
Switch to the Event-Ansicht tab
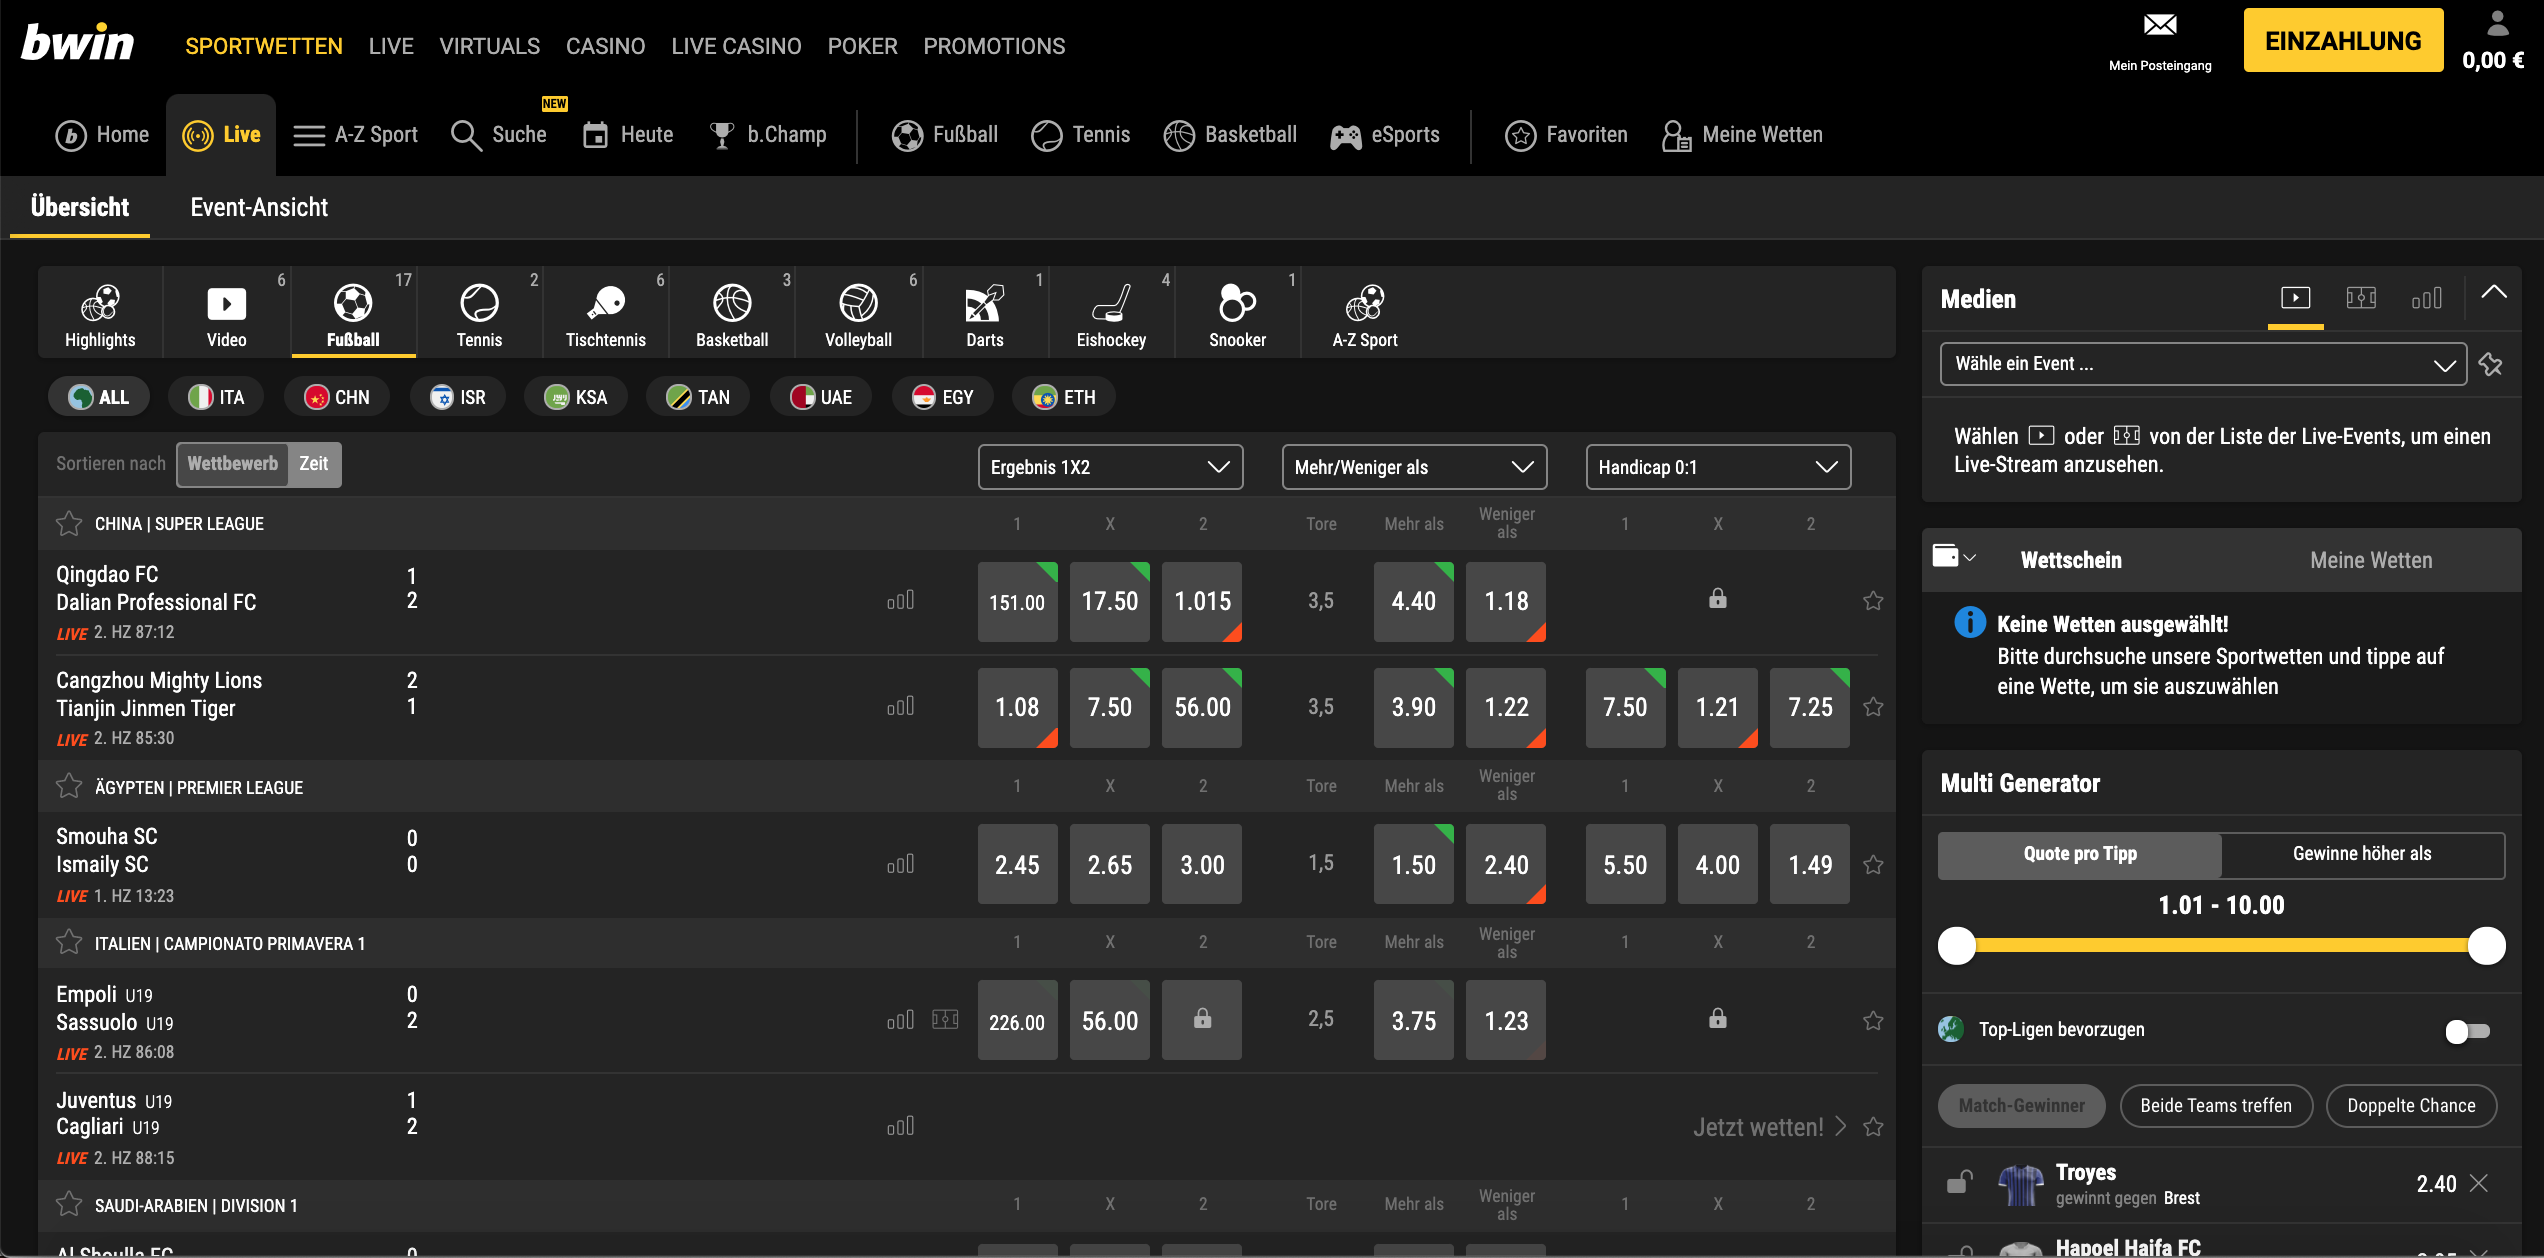(258, 207)
